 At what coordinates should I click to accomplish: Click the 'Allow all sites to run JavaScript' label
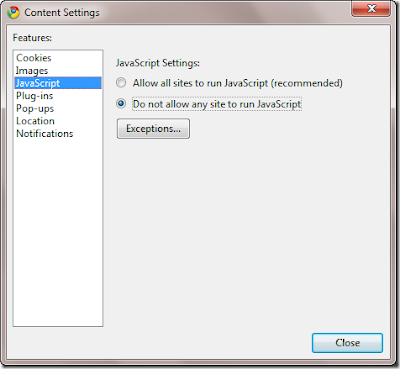click(237, 83)
